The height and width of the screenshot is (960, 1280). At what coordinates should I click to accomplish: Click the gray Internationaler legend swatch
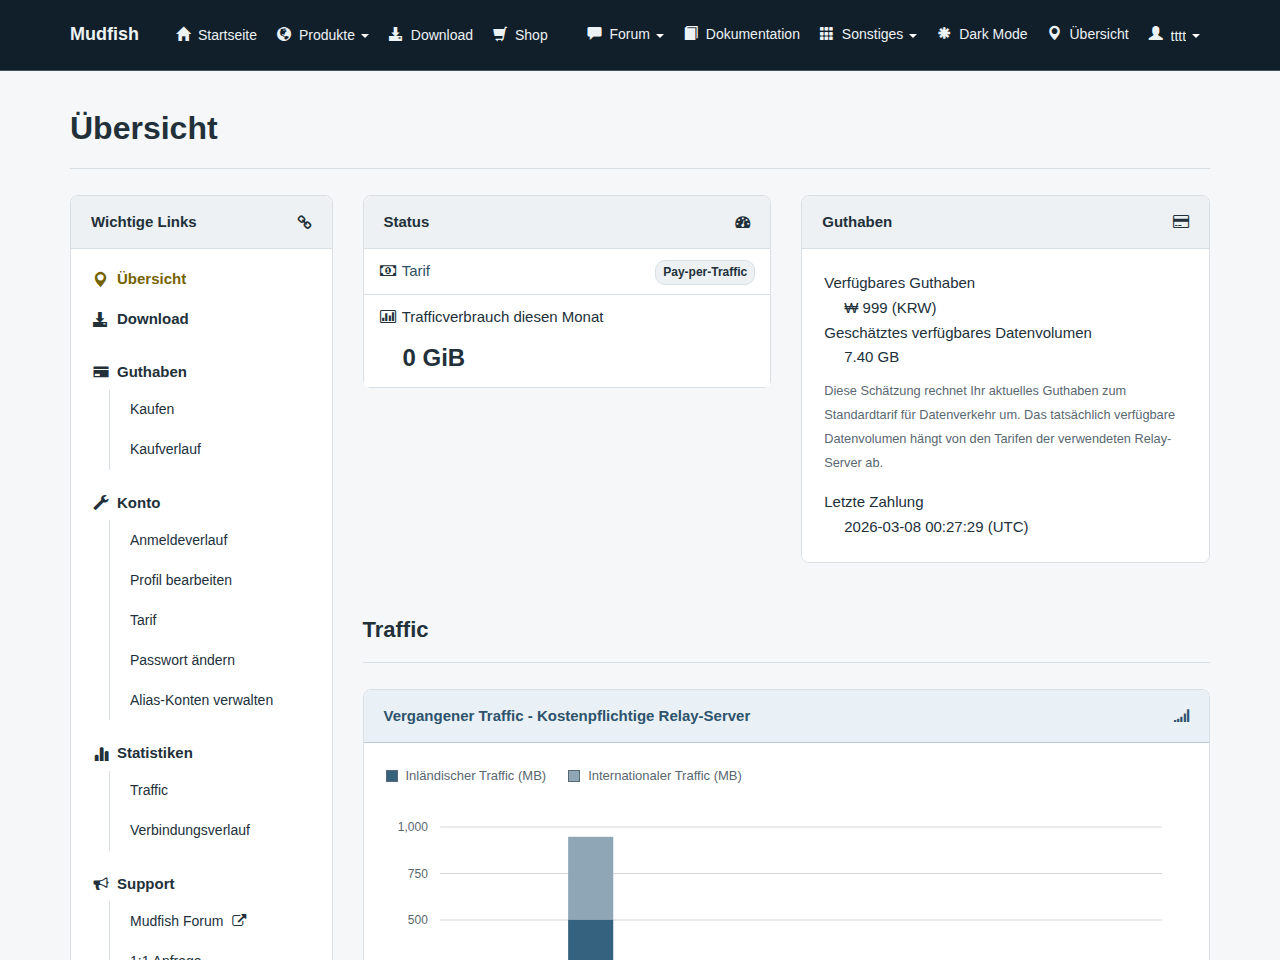coord(574,776)
